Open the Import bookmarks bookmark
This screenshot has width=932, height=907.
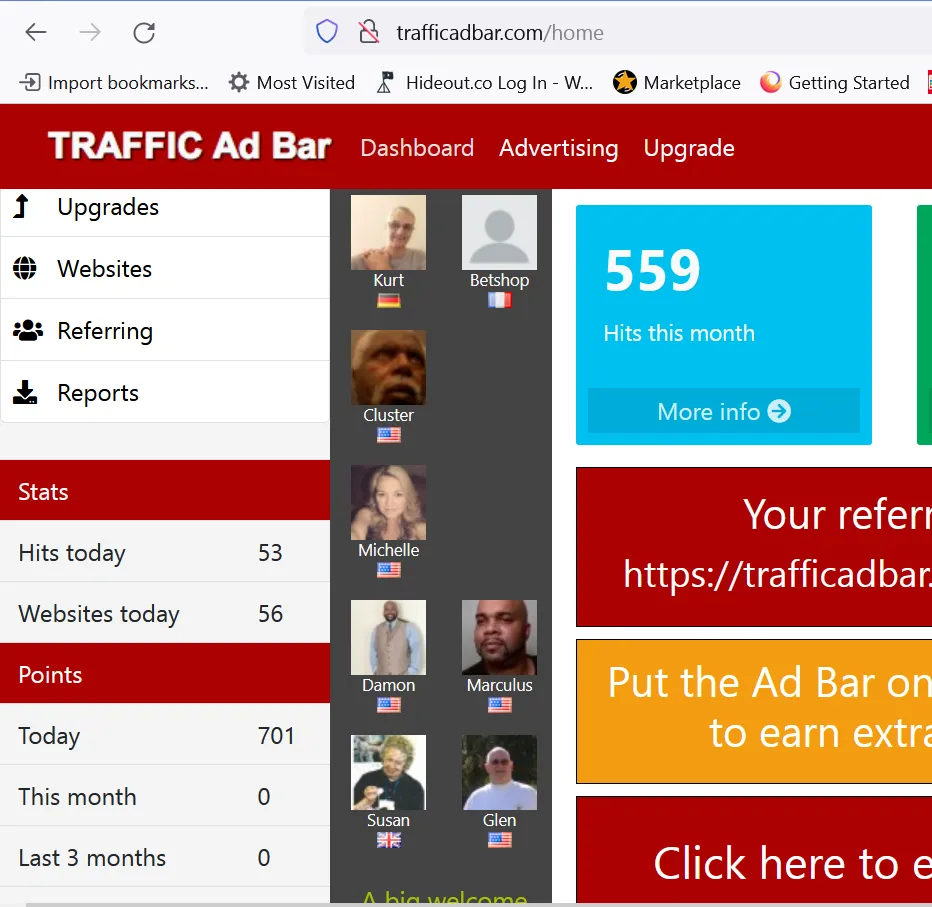pyautogui.click(x=114, y=83)
